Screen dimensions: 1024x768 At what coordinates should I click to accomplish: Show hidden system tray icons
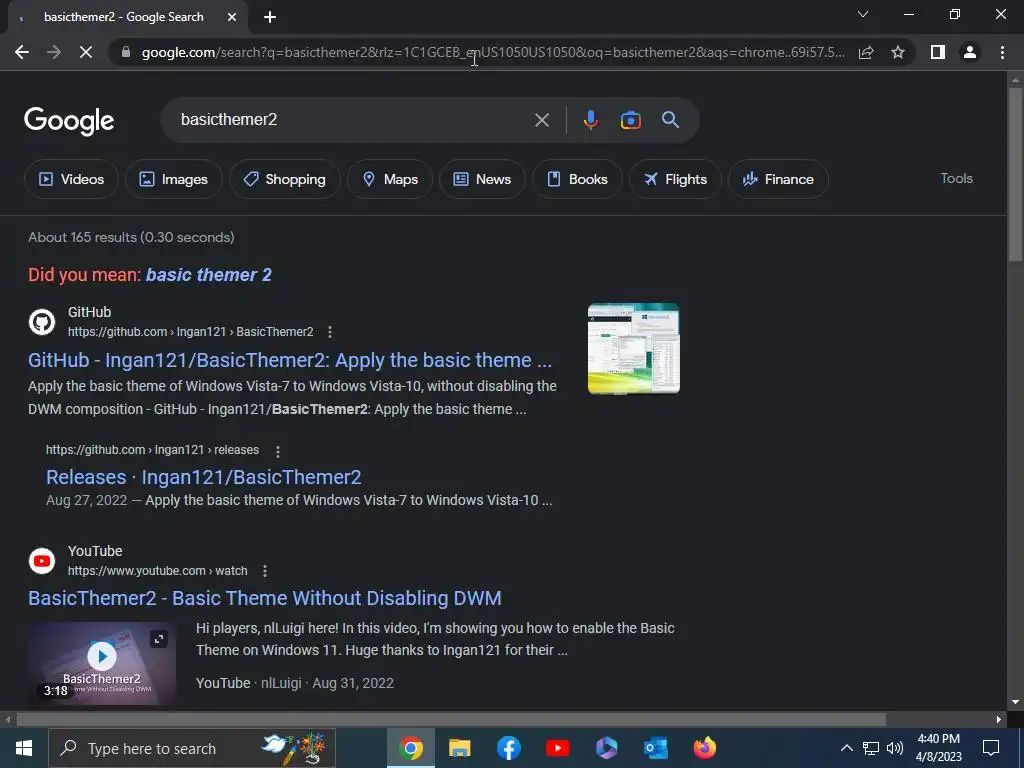846,748
